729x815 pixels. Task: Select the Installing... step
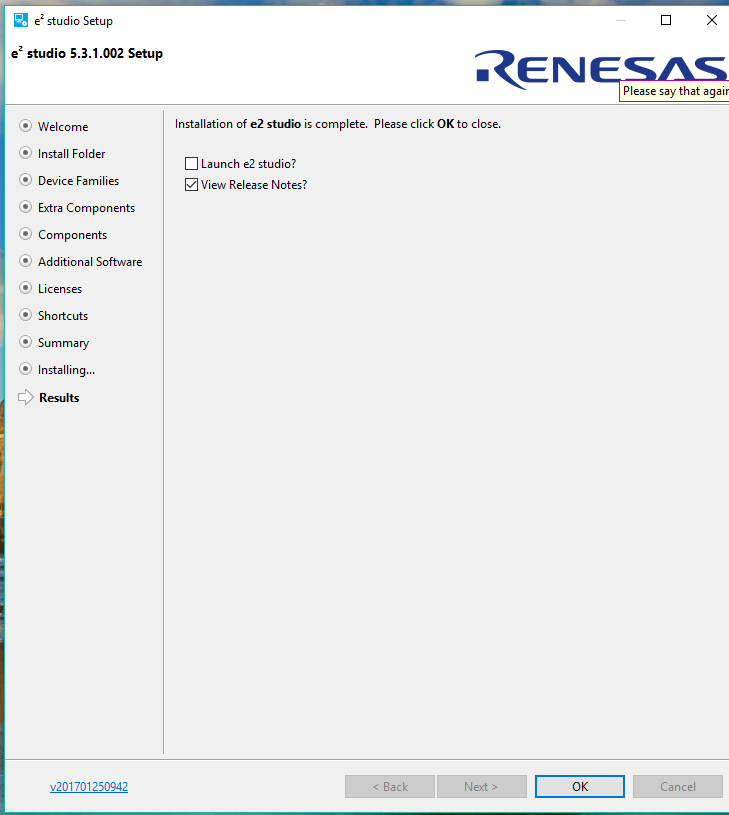[x=66, y=370]
